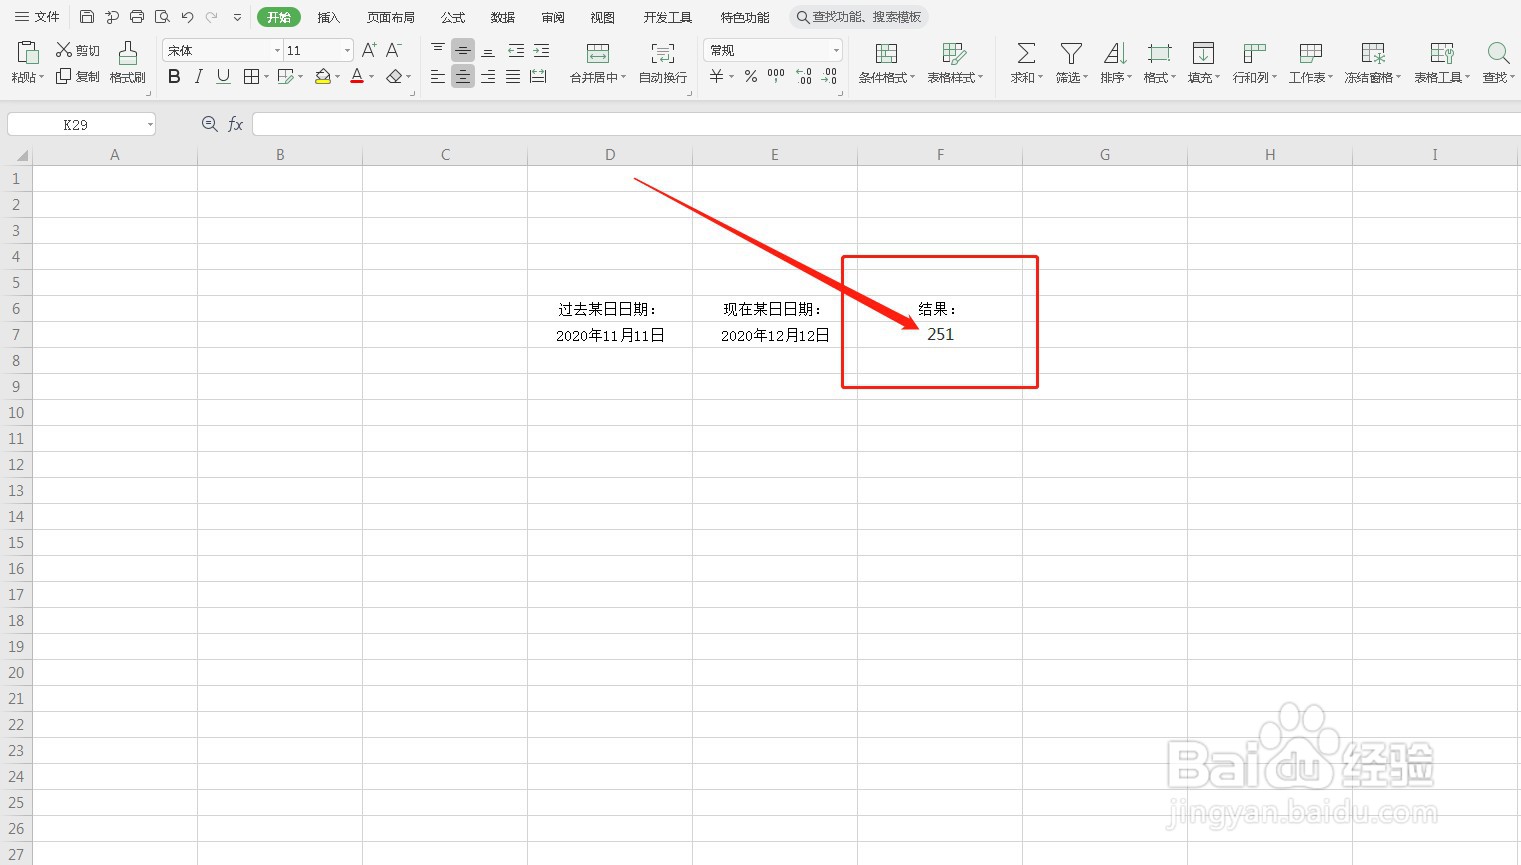This screenshot has height=865, width=1521.
Task: Click the Rows and Columns (行和列) button
Action: click(x=1255, y=62)
